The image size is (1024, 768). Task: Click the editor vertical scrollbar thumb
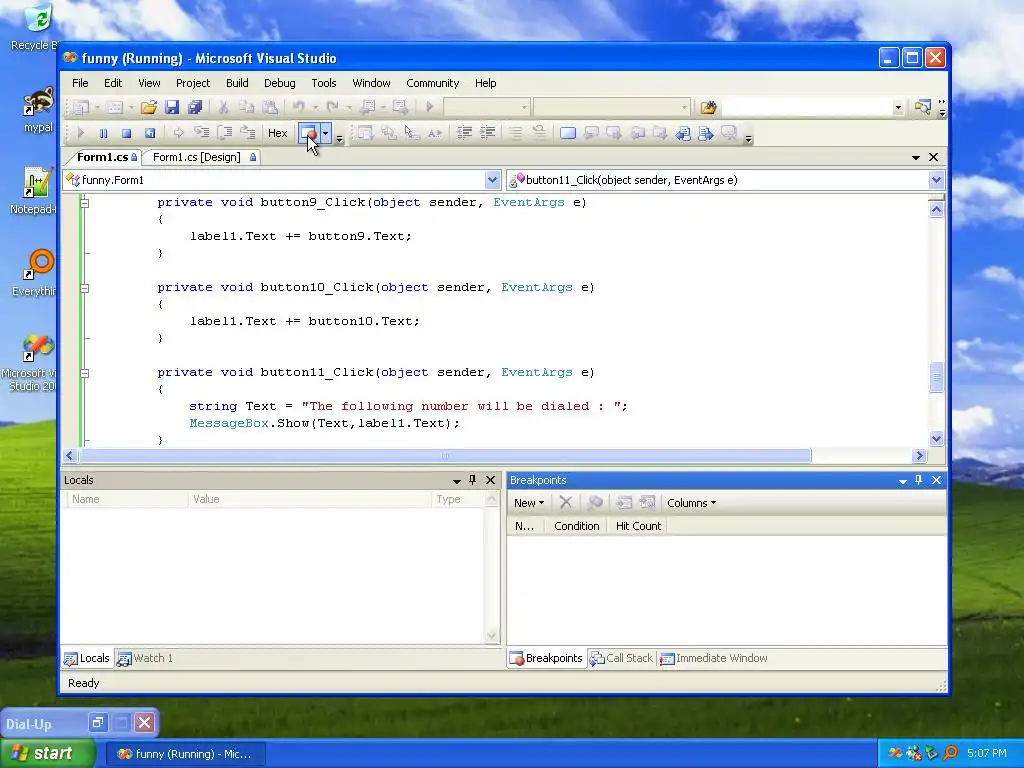[936, 377]
